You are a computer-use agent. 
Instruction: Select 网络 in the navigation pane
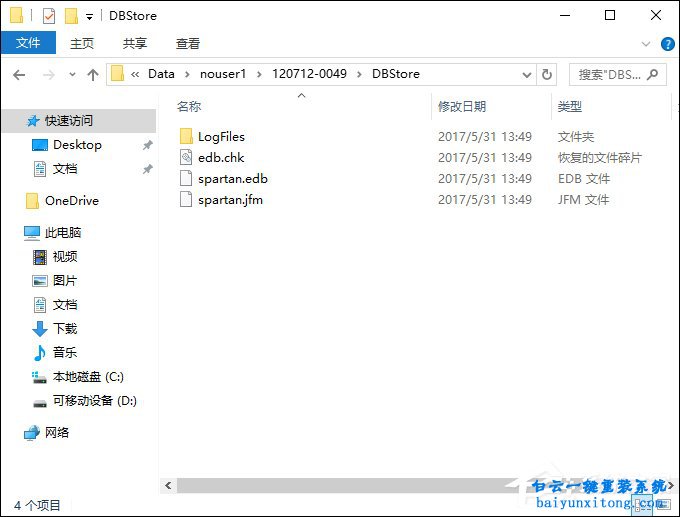coord(56,432)
